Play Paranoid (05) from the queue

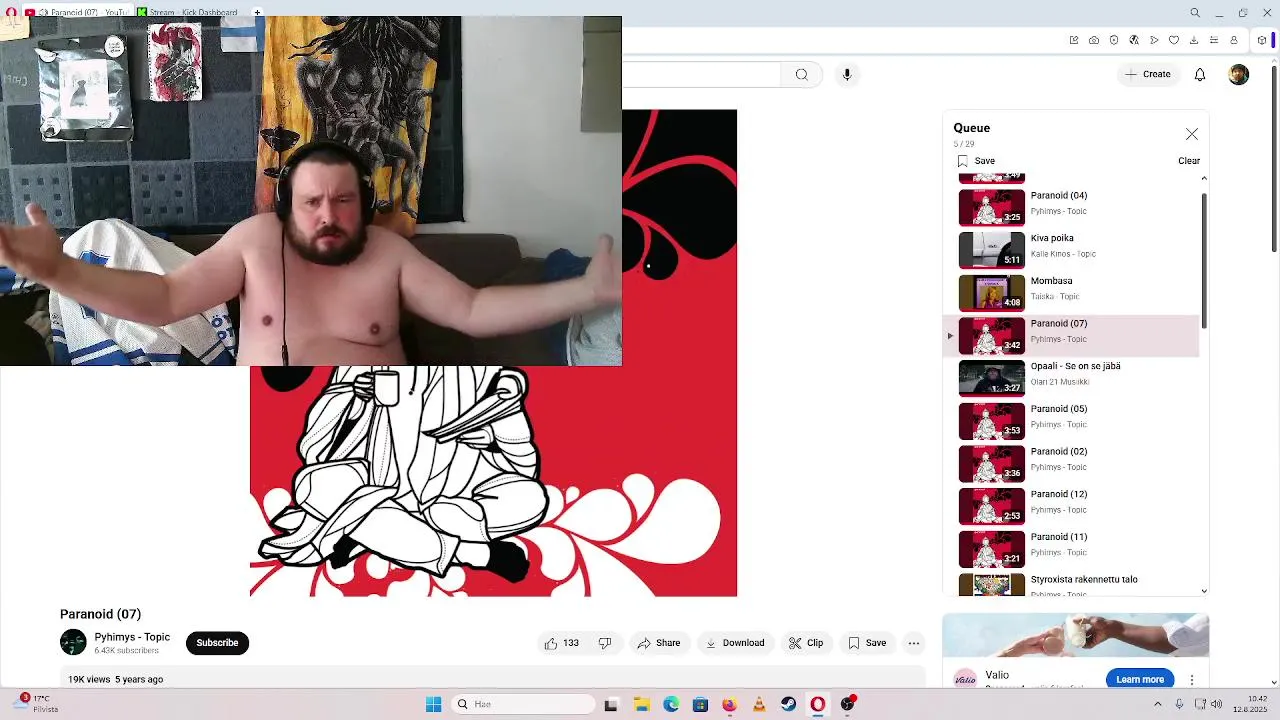coord(1071,421)
